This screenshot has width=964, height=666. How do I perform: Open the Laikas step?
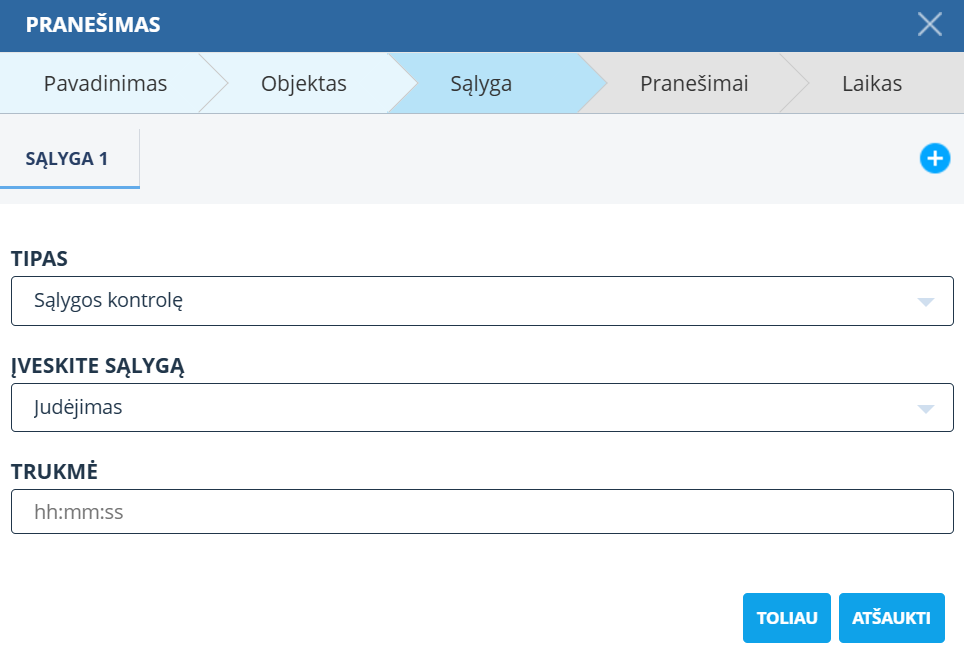pyautogui.click(x=871, y=84)
